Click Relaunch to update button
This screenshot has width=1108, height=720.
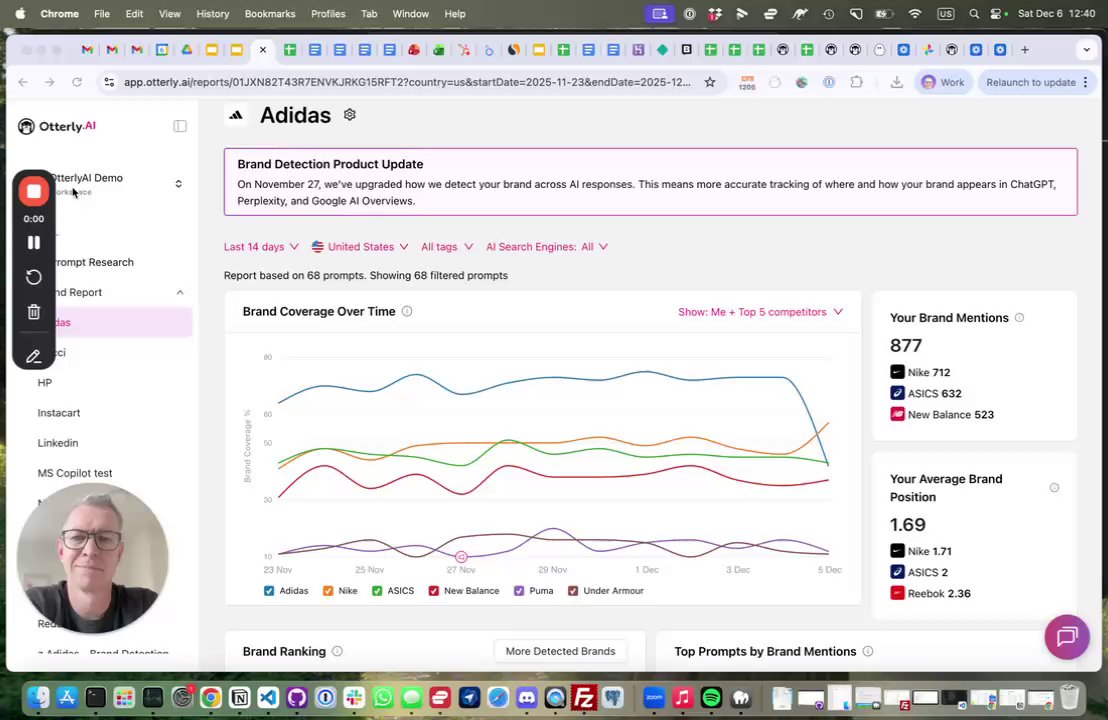[1031, 82]
